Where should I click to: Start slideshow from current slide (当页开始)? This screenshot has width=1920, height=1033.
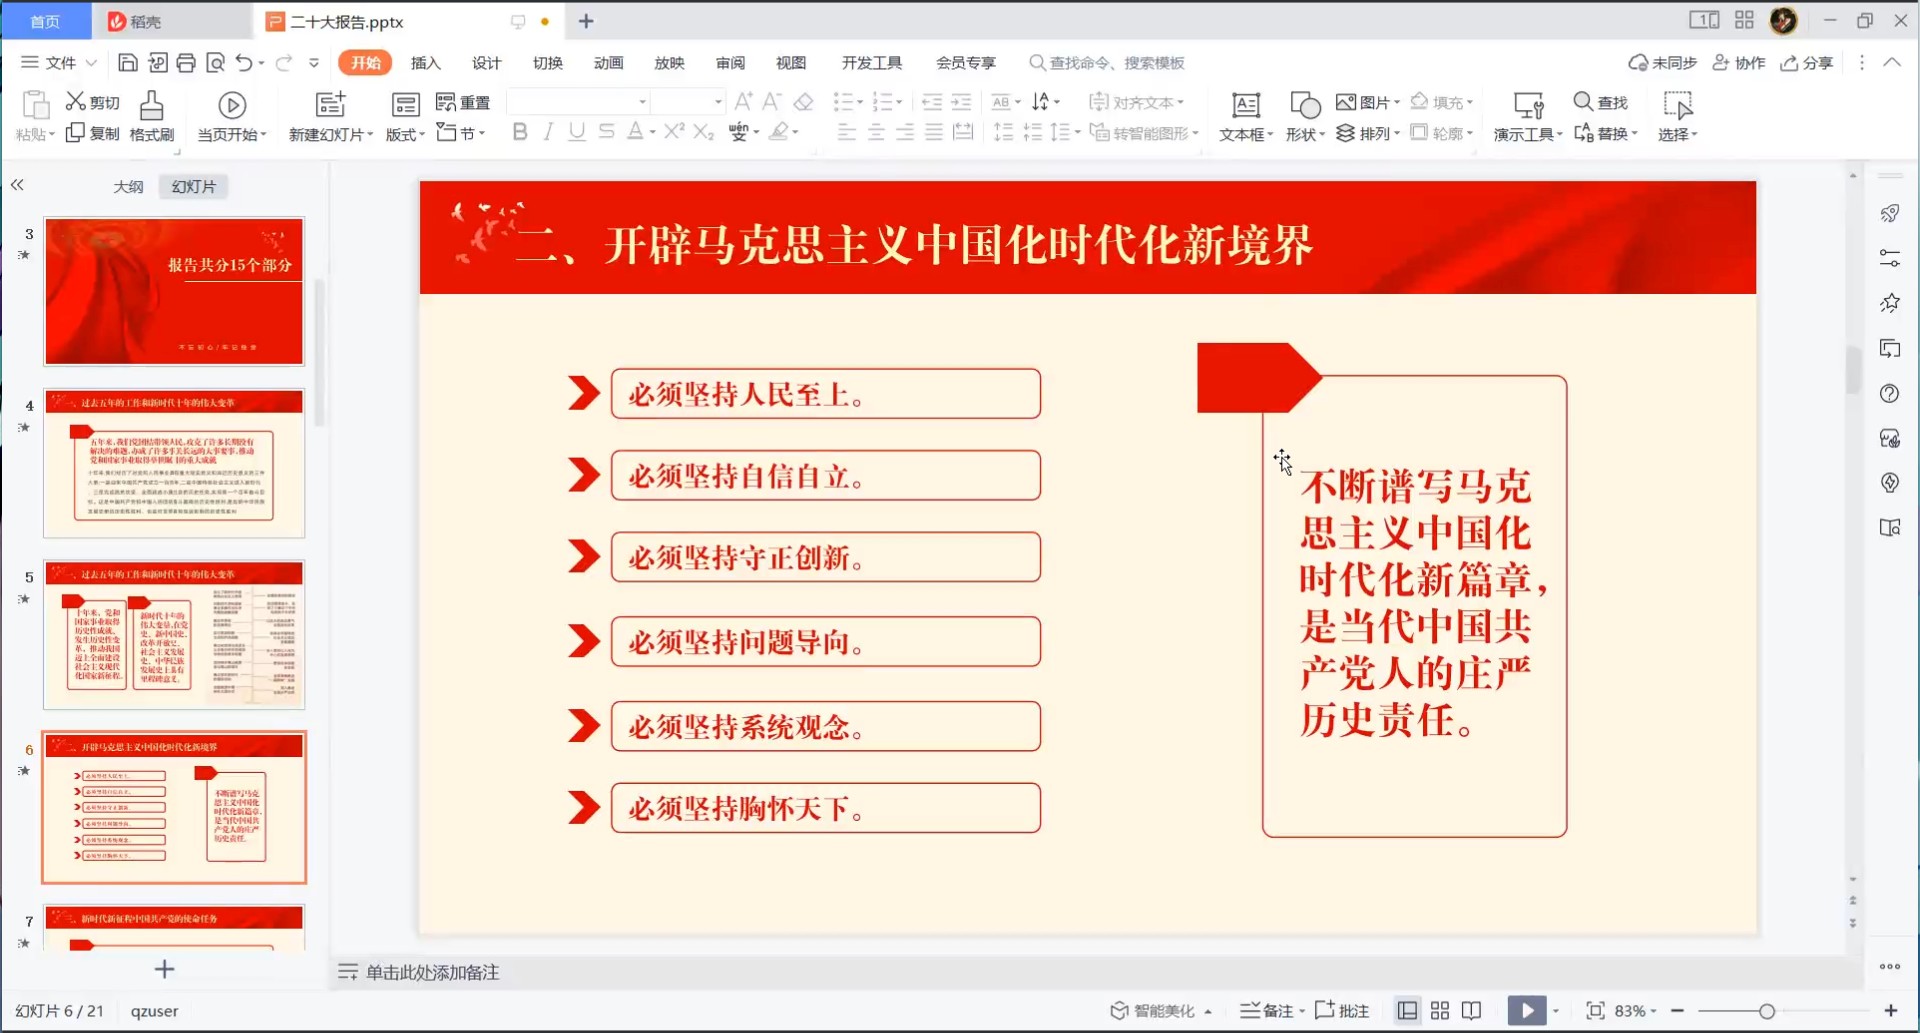point(231,116)
